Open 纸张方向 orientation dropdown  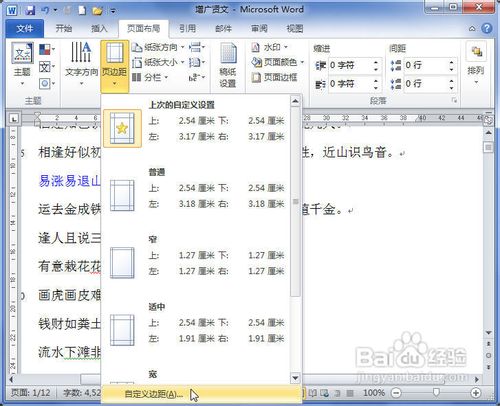coord(158,47)
